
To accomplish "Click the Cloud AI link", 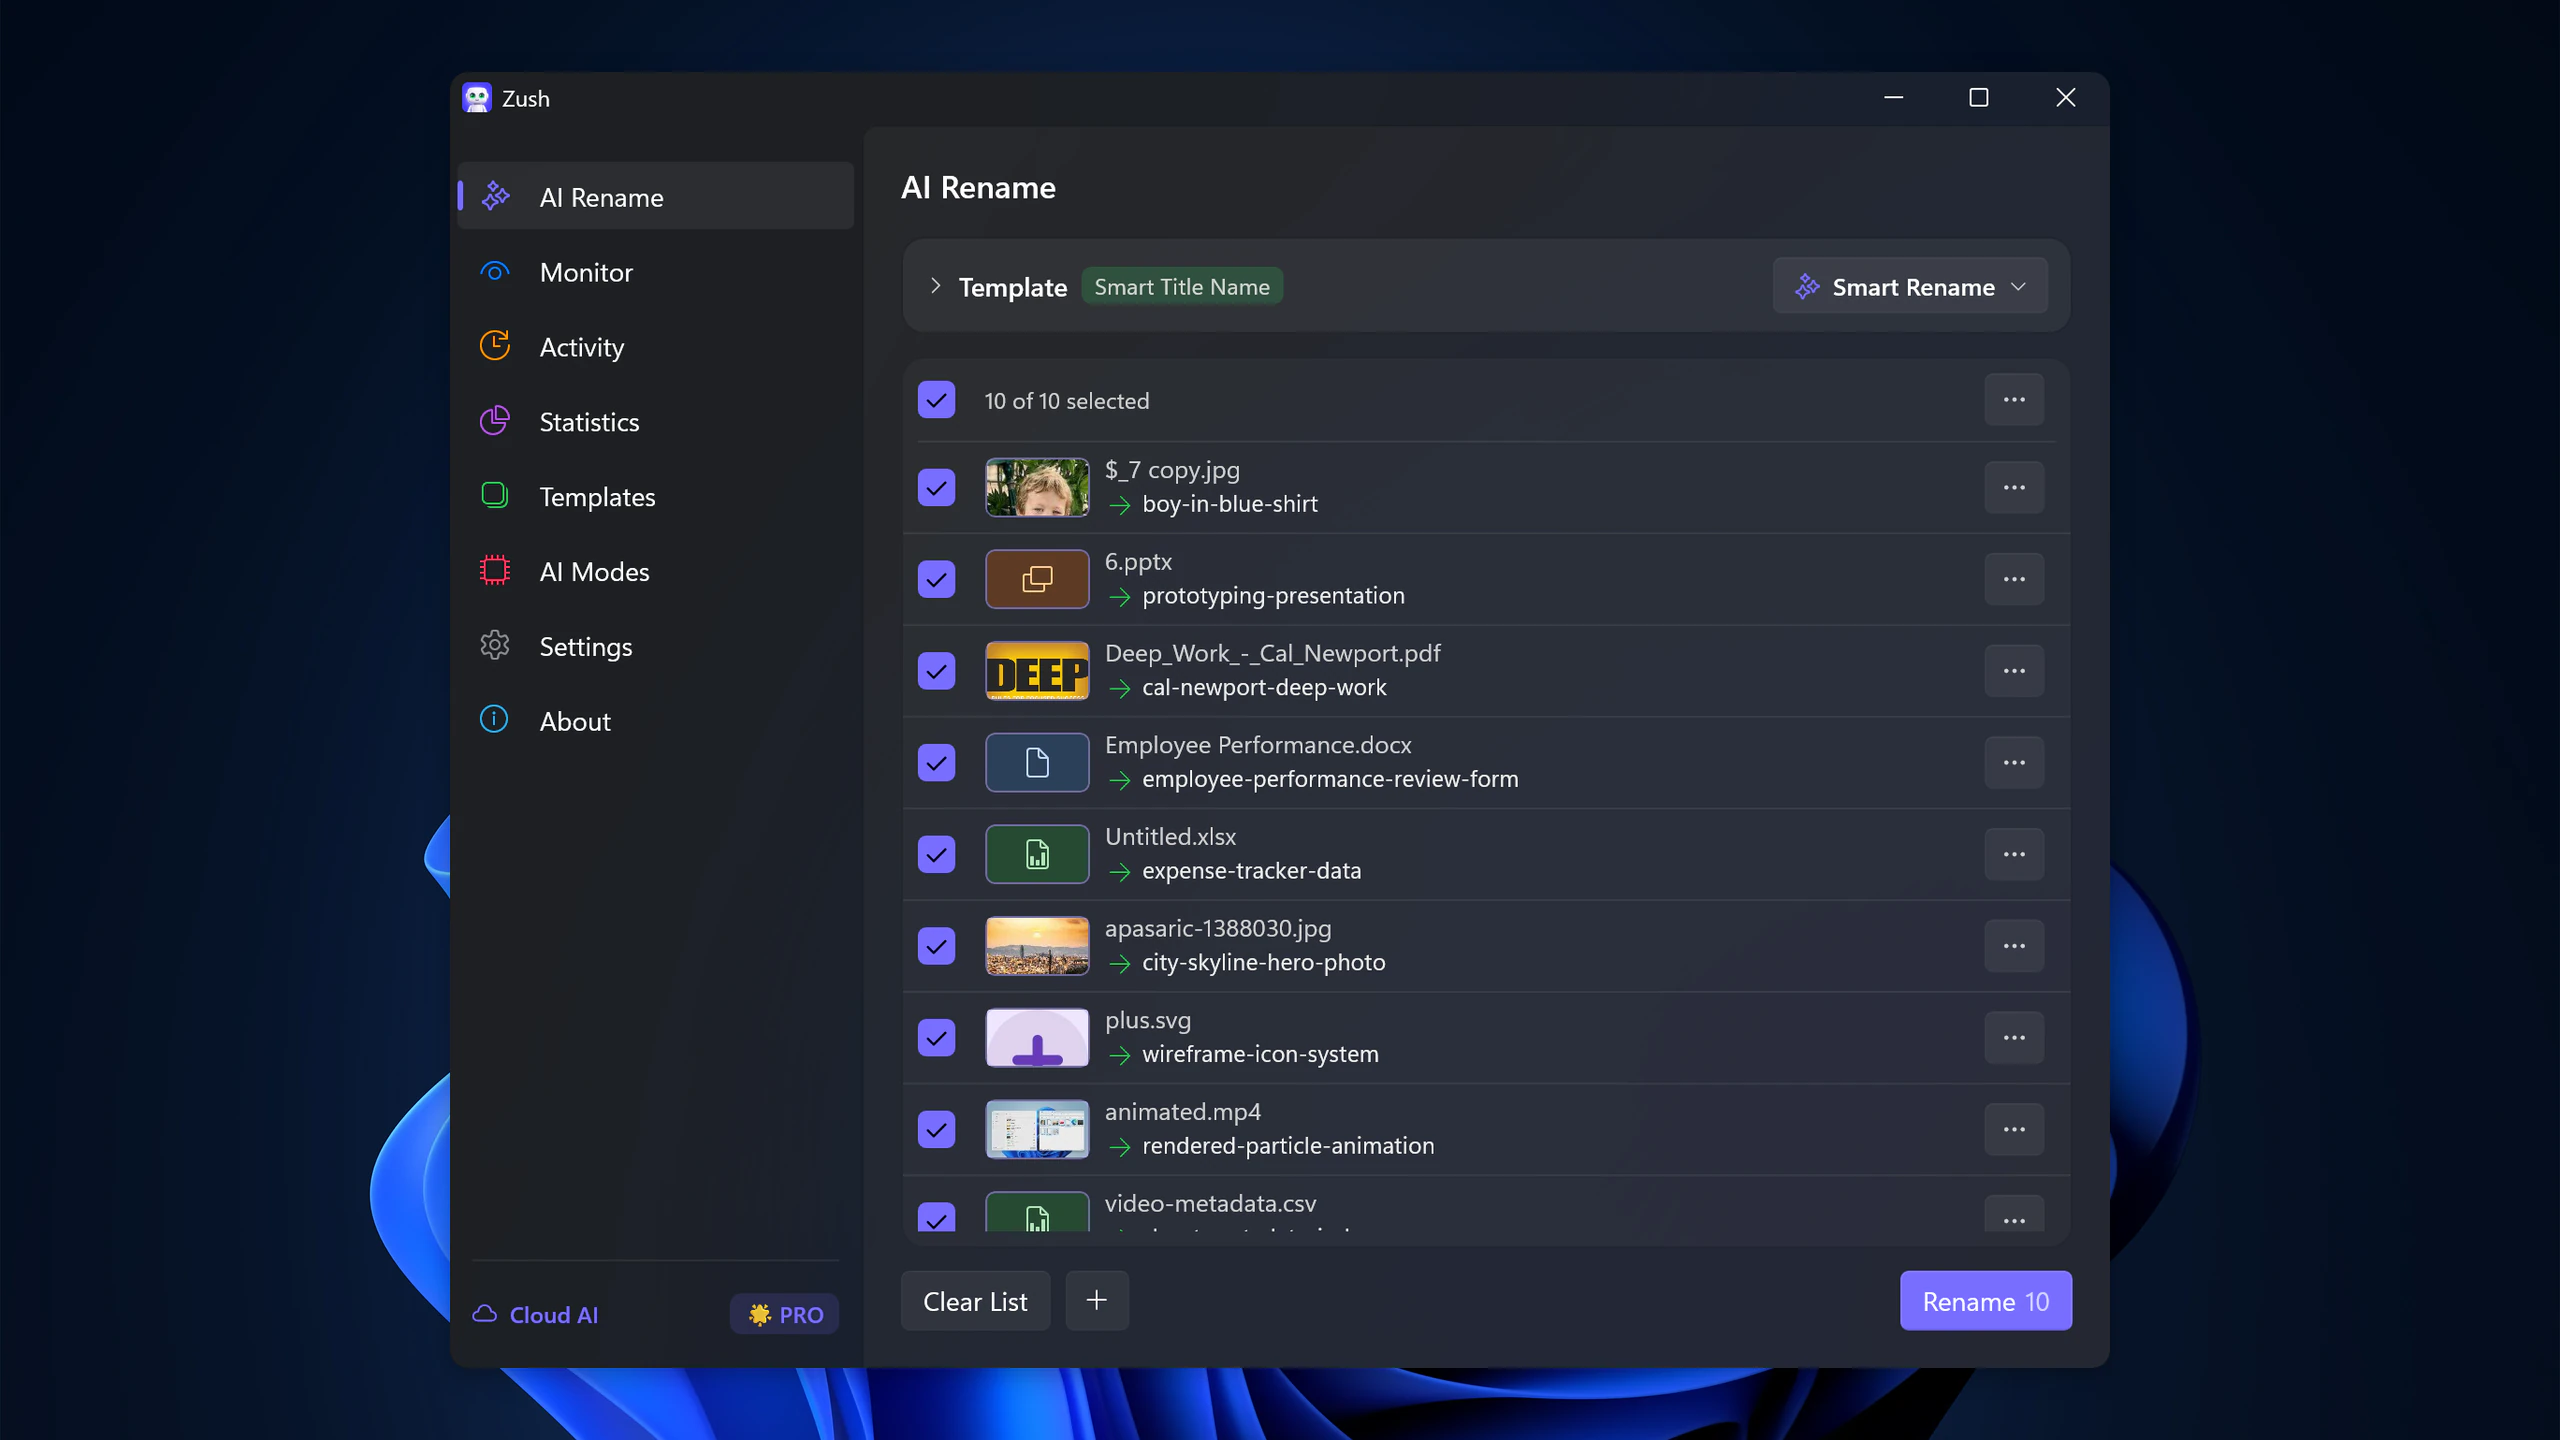I will point(535,1315).
